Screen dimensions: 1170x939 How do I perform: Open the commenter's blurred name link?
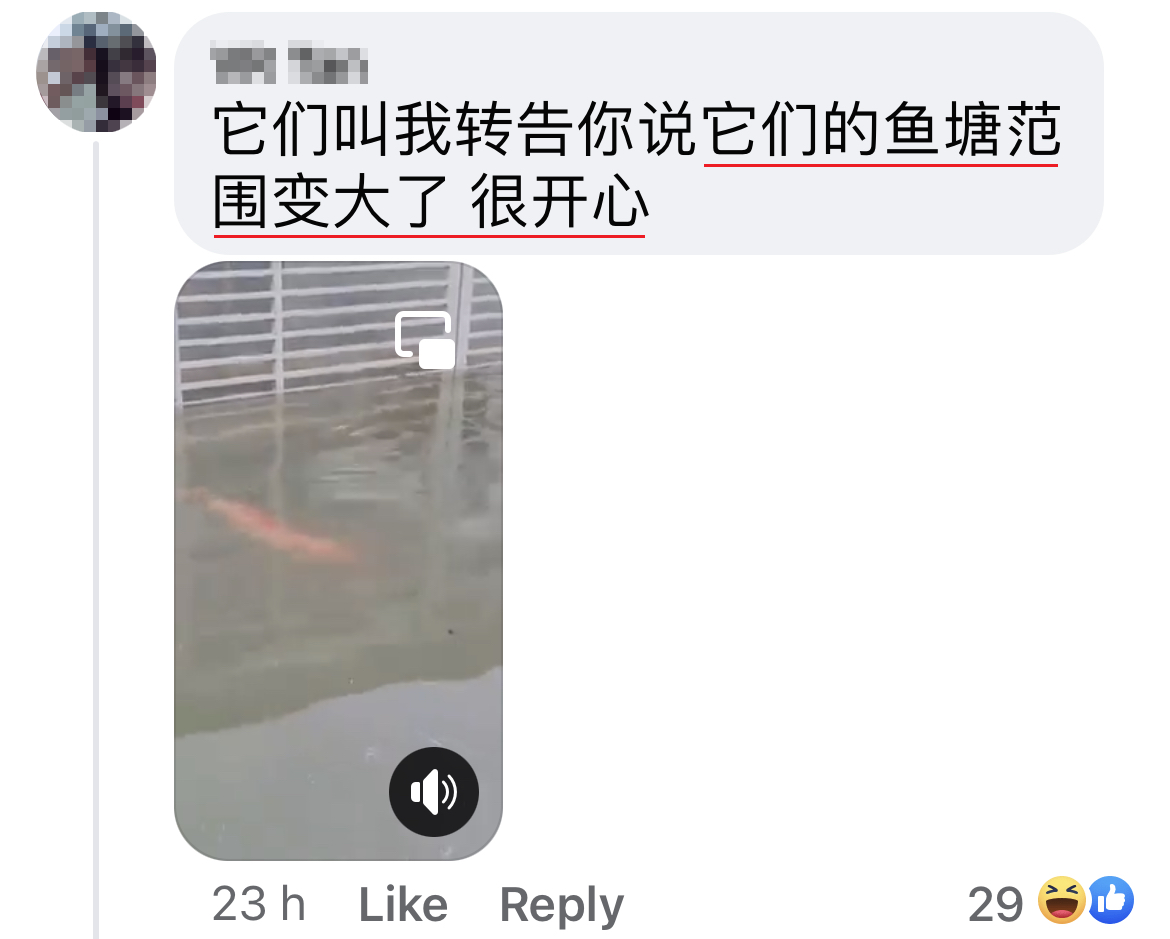(290, 63)
